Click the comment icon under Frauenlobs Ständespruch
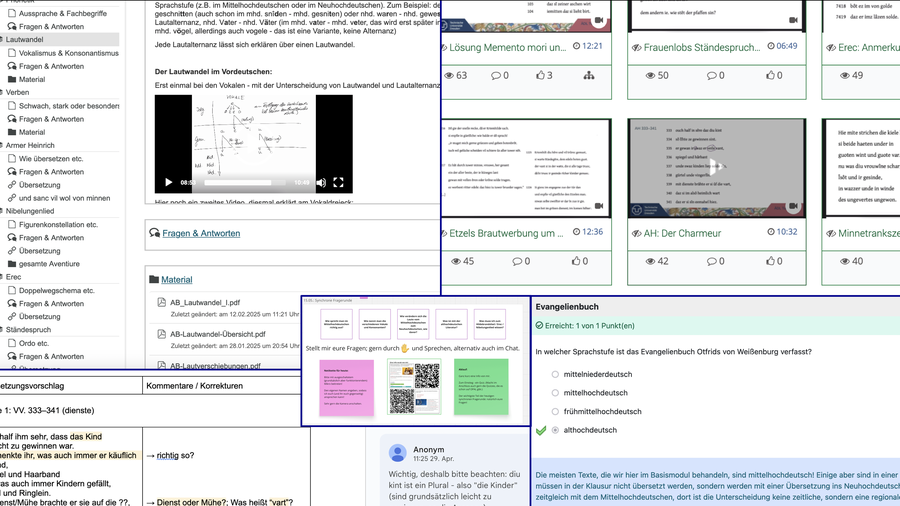Screen dimensions: 900x506 (711, 75)
